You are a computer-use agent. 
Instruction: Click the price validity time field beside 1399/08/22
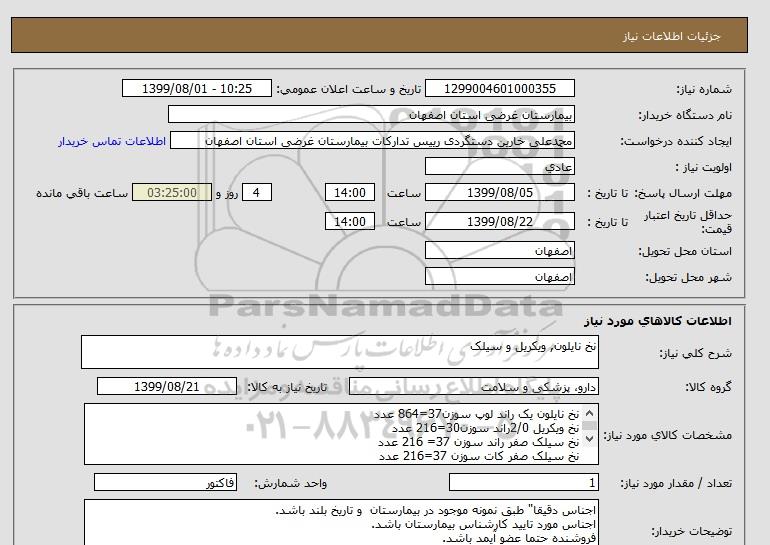pos(350,221)
